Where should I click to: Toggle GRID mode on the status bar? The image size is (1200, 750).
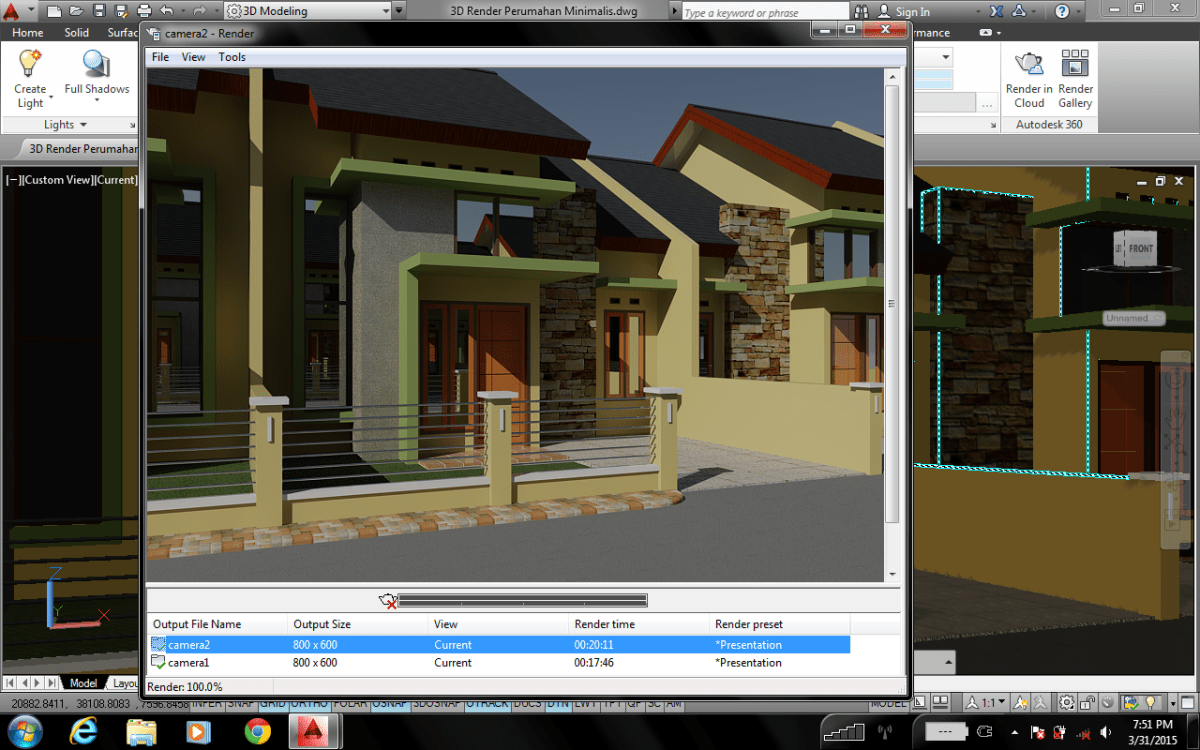coord(274,703)
